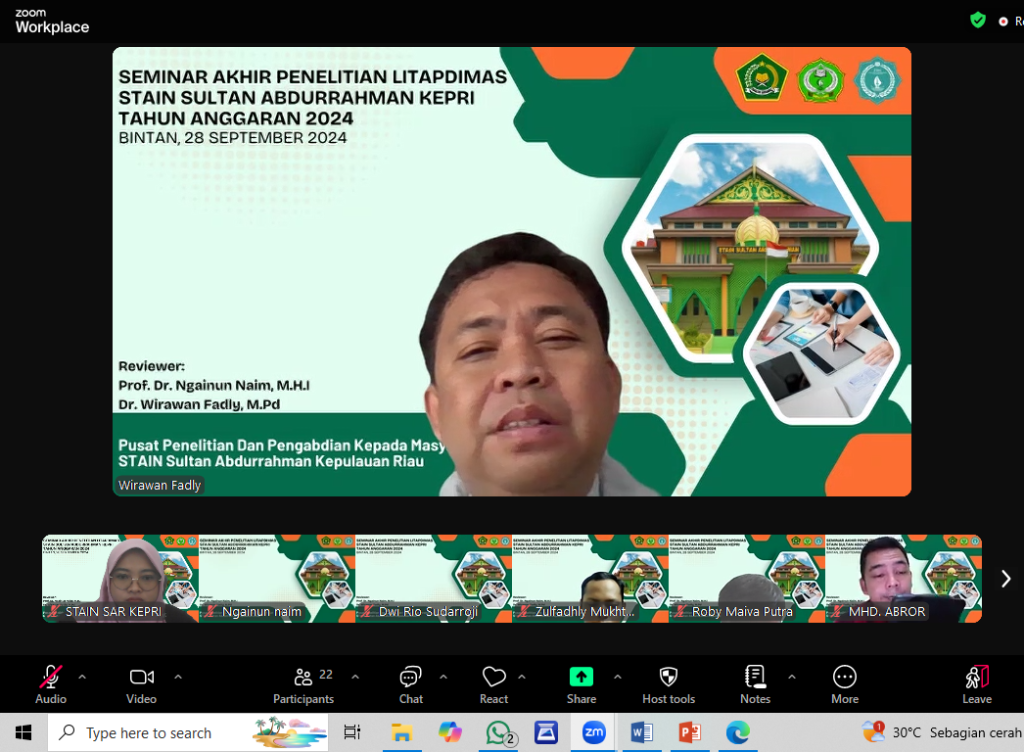This screenshot has width=1024, height=752.
Task: Open PowerPoint from the taskbar
Action: click(x=690, y=733)
